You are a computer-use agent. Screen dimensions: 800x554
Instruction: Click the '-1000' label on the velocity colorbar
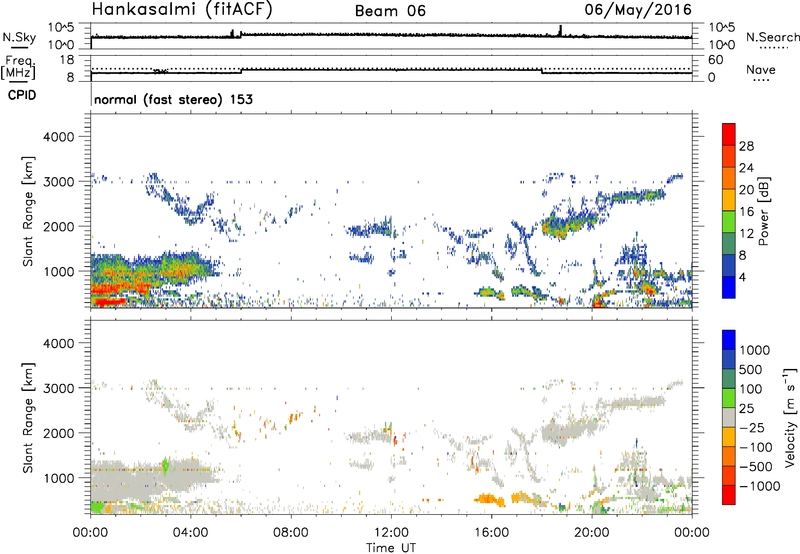click(x=760, y=486)
